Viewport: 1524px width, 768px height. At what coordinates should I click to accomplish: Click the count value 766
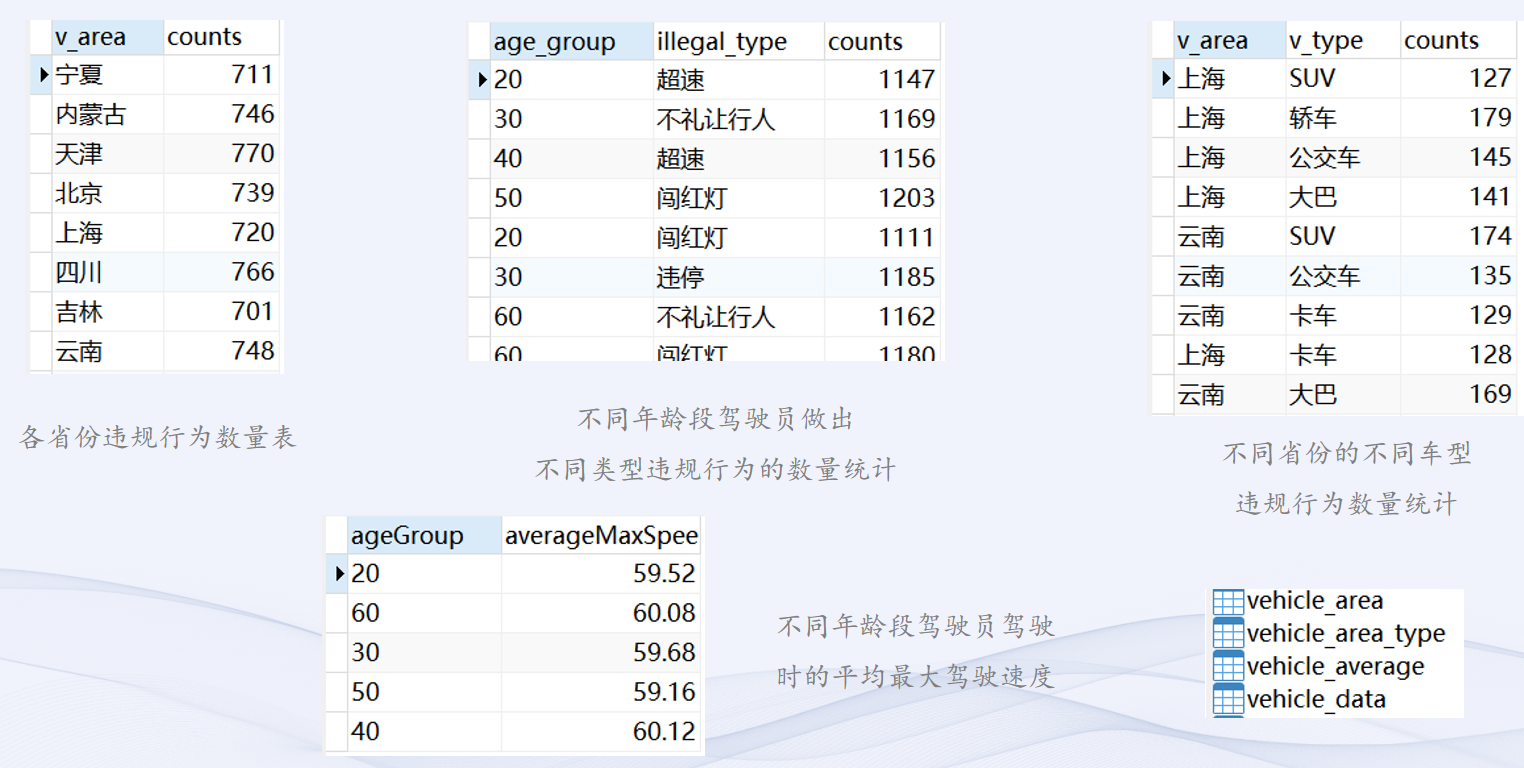252,272
